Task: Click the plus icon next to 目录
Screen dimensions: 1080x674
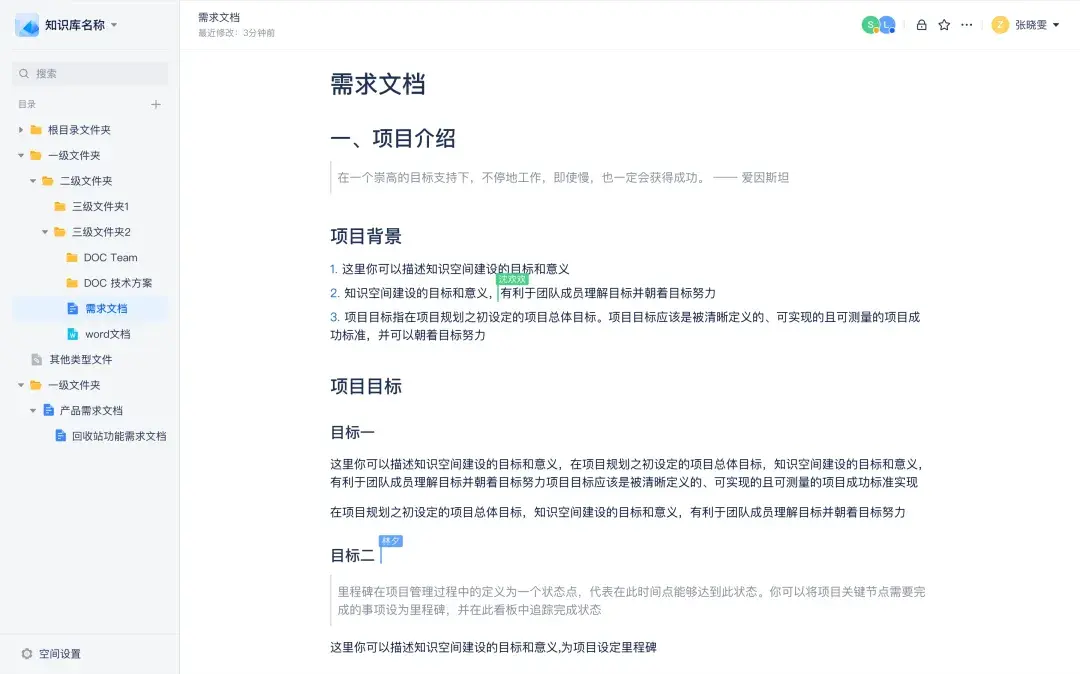Action: click(155, 104)
